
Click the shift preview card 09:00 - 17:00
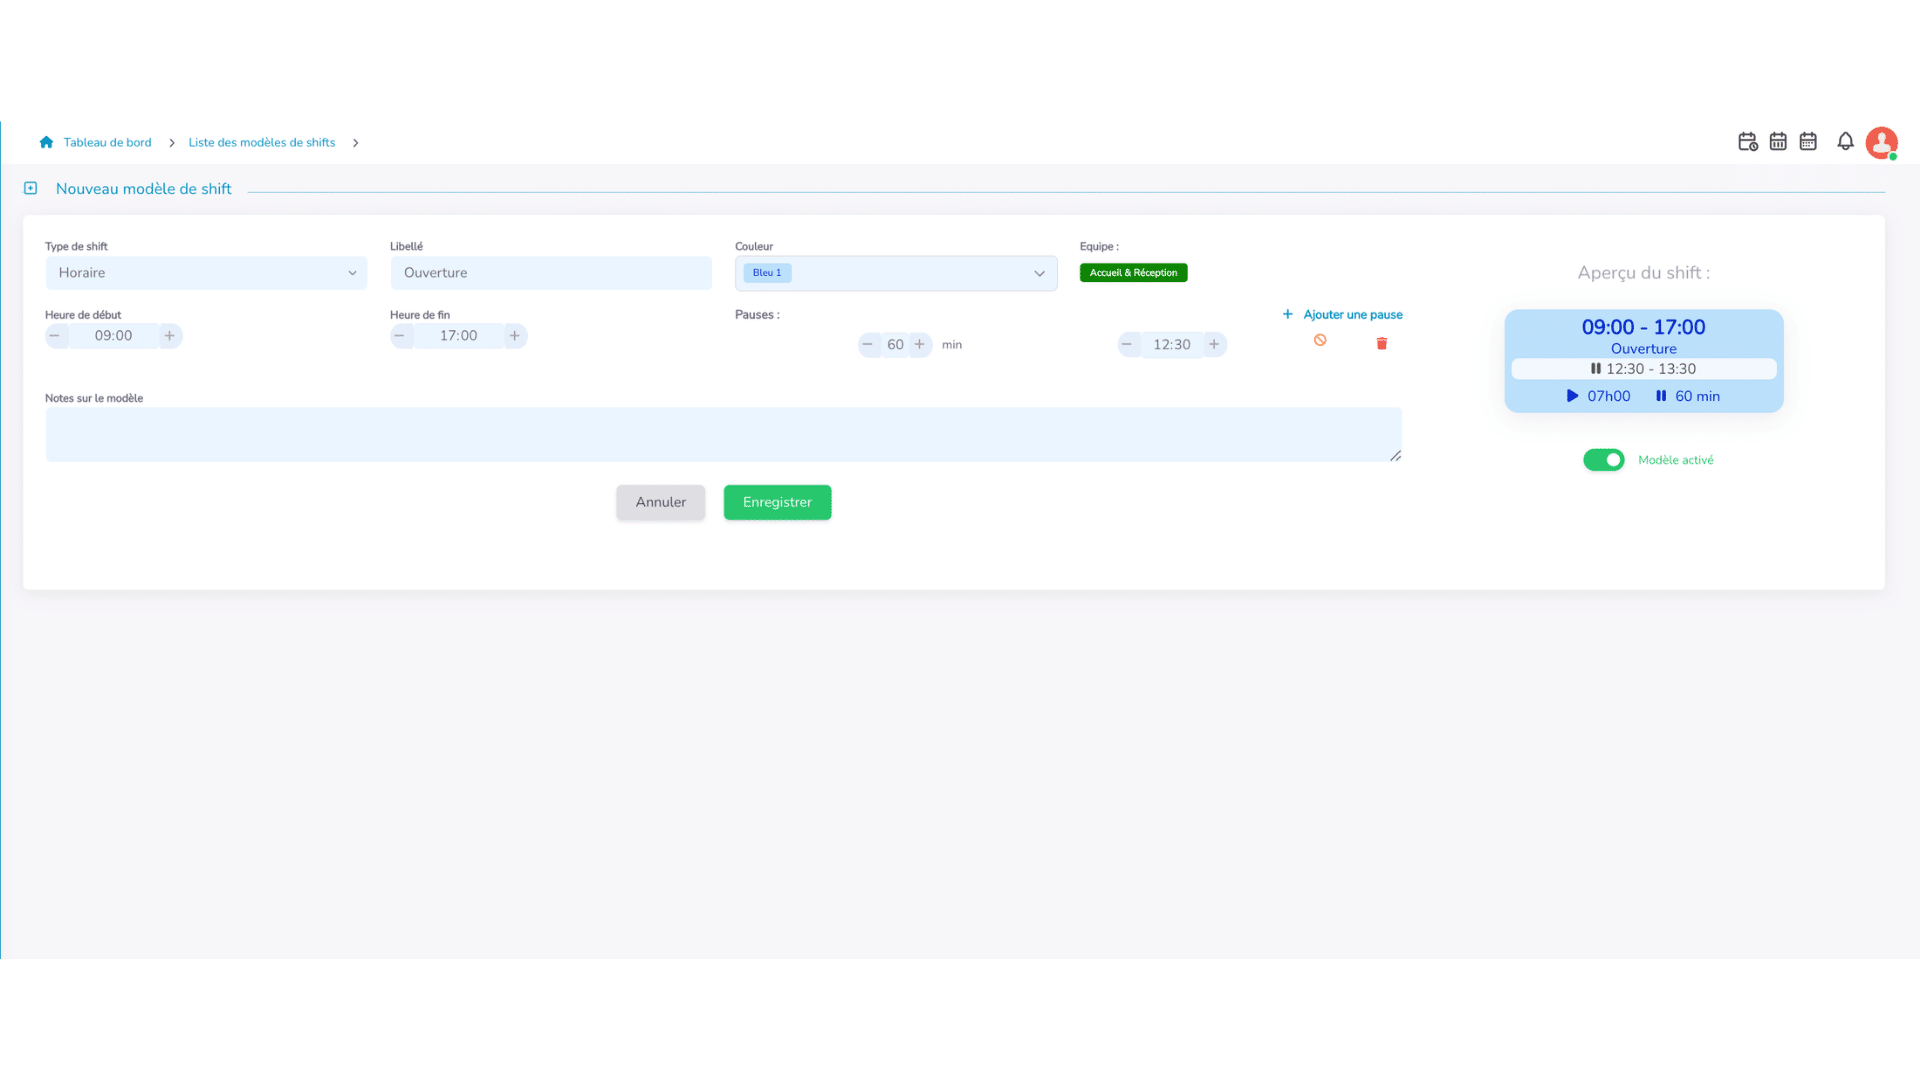tap(1644, 361)
